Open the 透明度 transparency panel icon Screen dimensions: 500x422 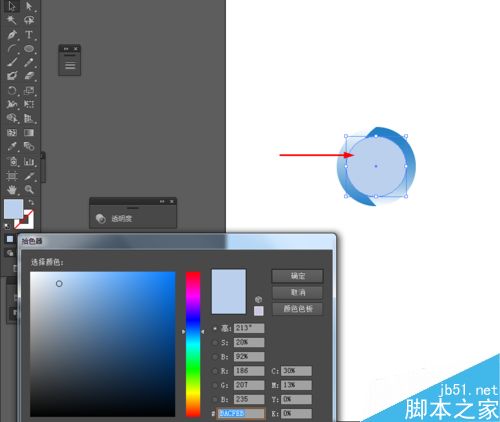coord(100,218)
